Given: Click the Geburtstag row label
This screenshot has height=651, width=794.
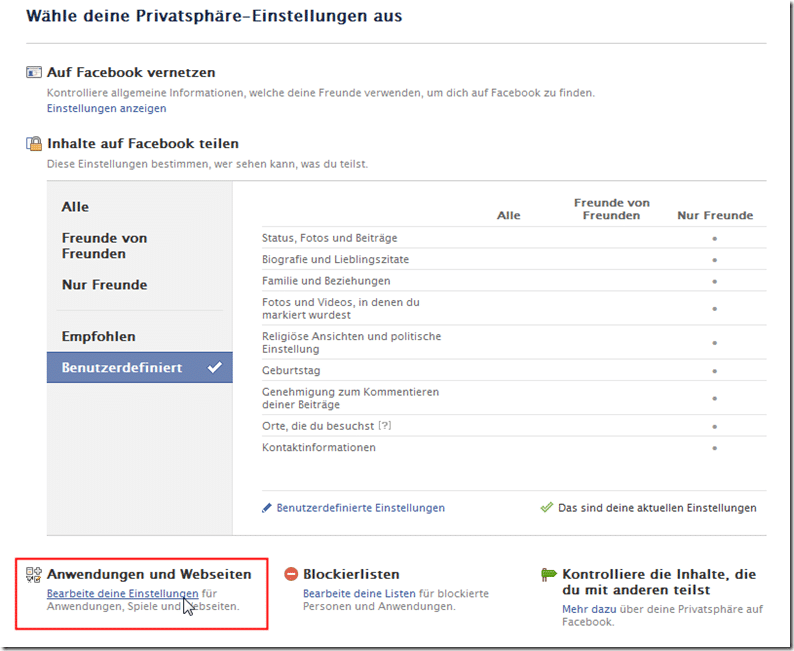Looking at the screenshot, I should pyautogui.click(x=291, y=371).
